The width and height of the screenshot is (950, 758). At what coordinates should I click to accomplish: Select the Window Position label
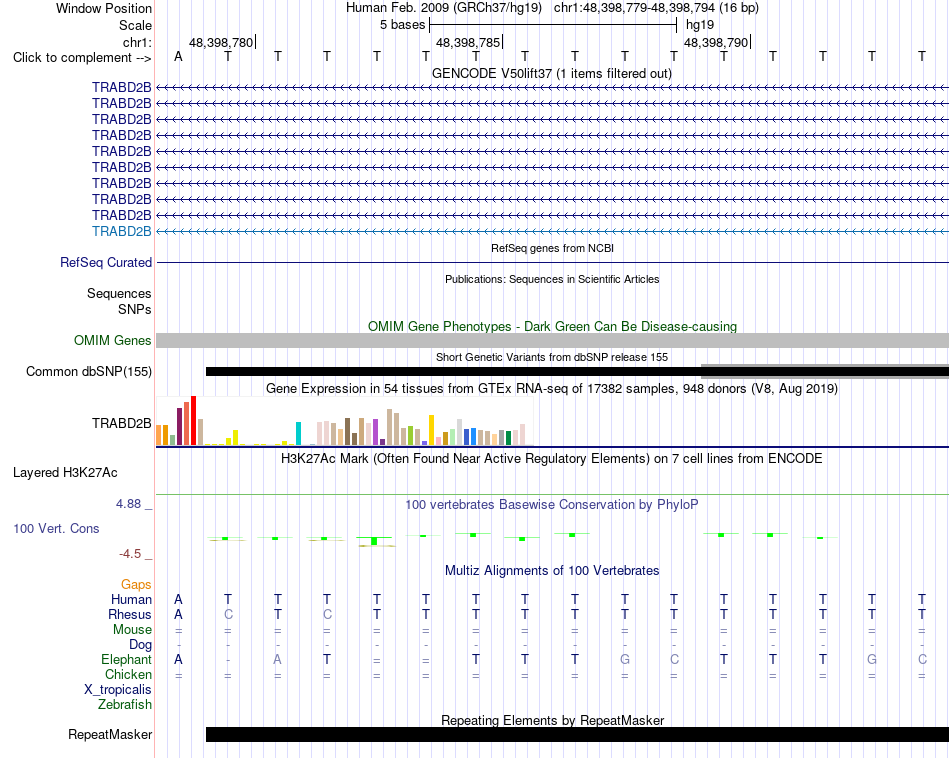tap(104, 8)
